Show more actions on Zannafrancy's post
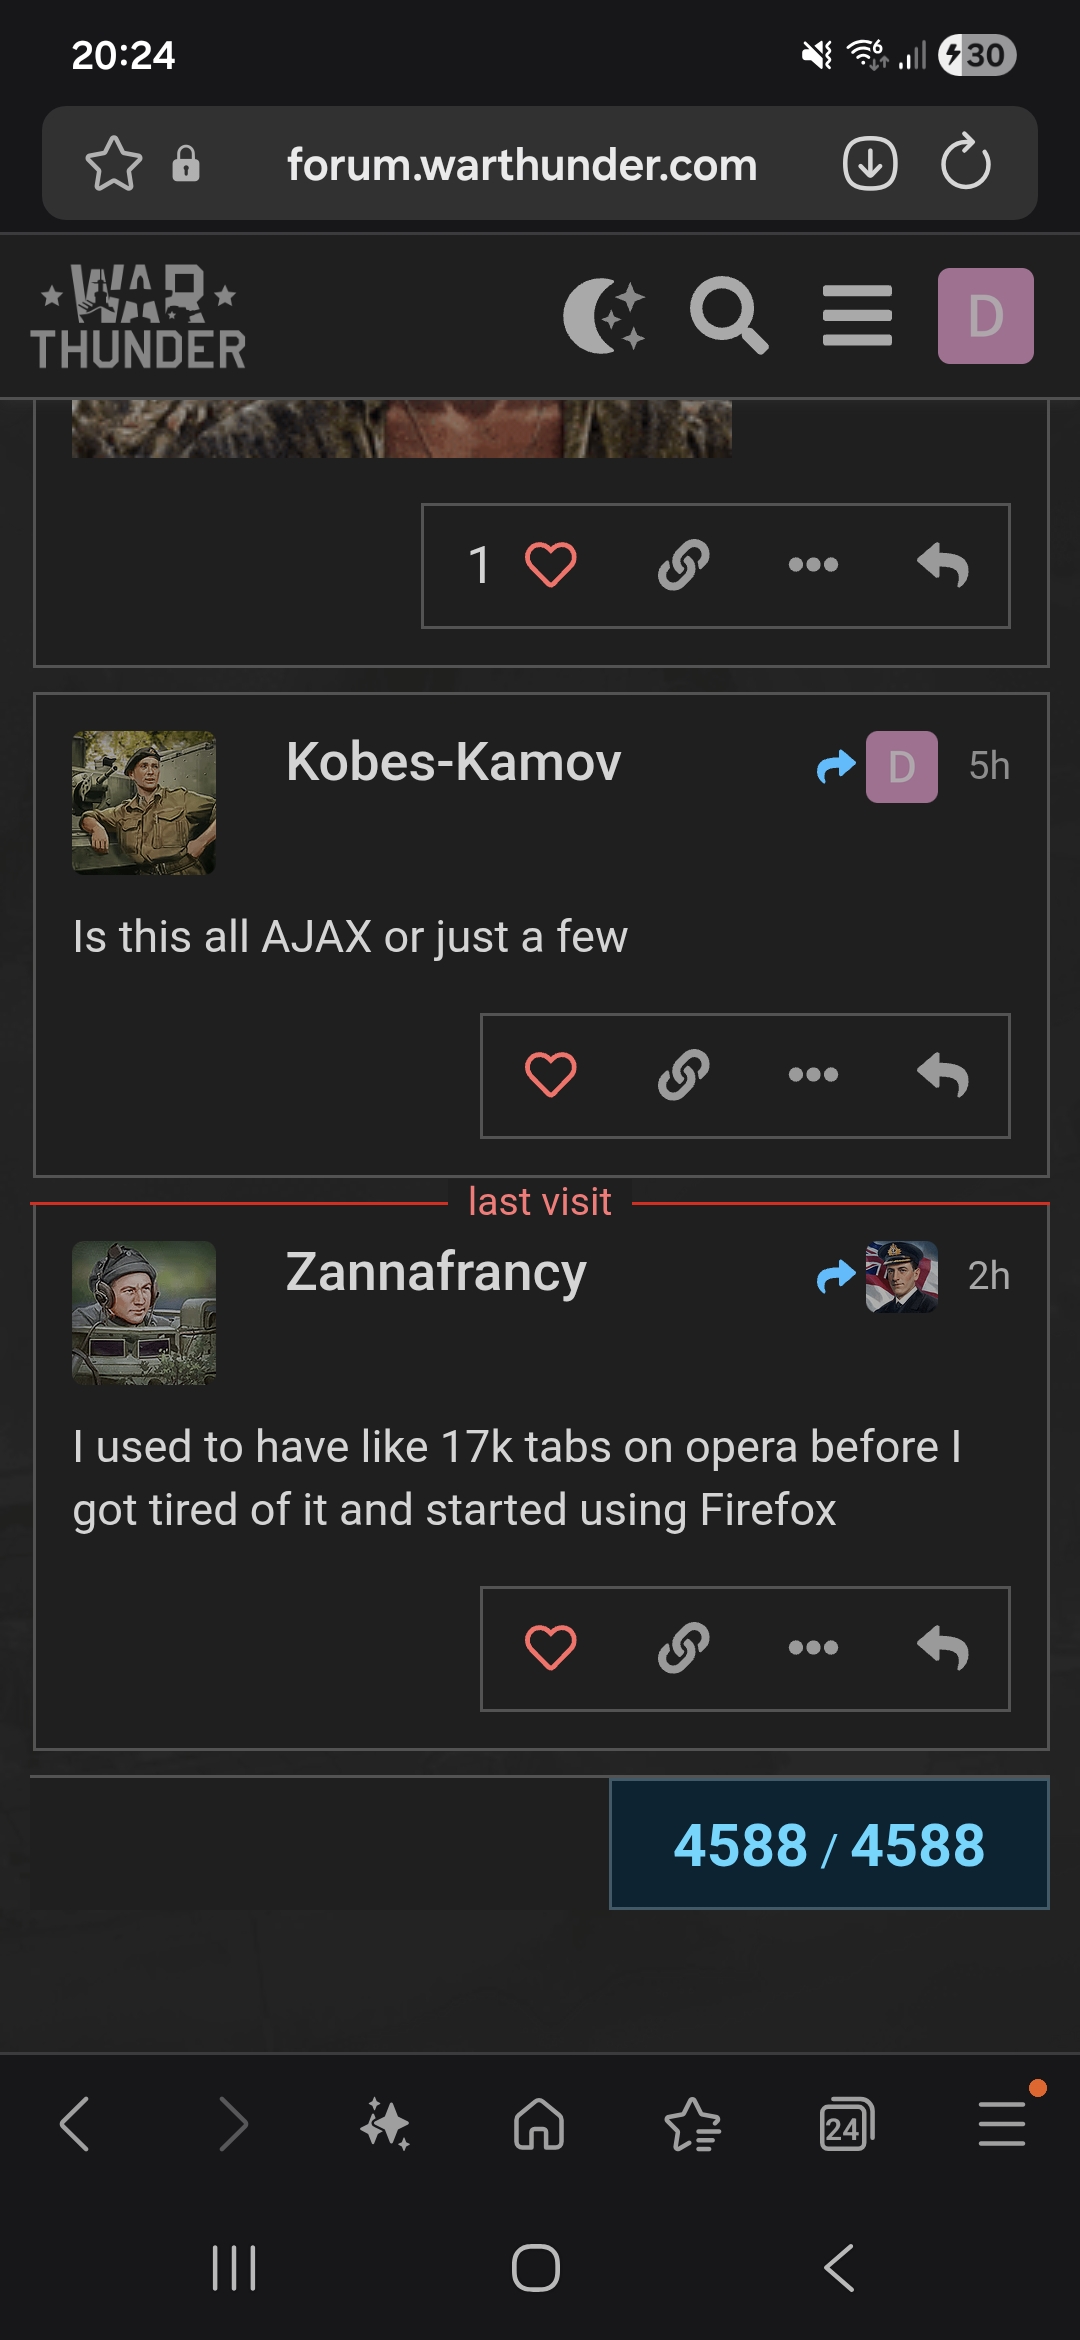 813,1649
